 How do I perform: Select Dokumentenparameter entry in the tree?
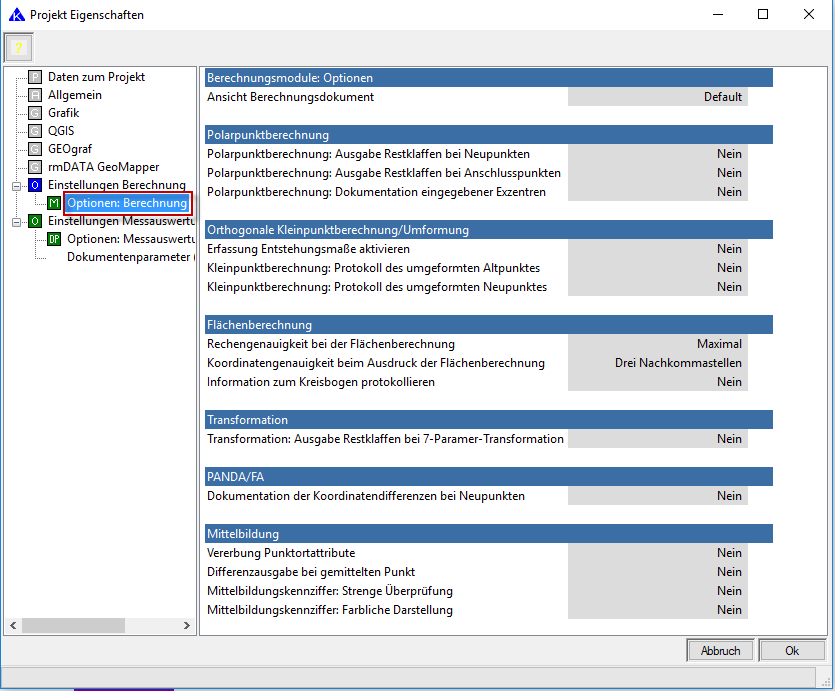(x=128, y=257)
